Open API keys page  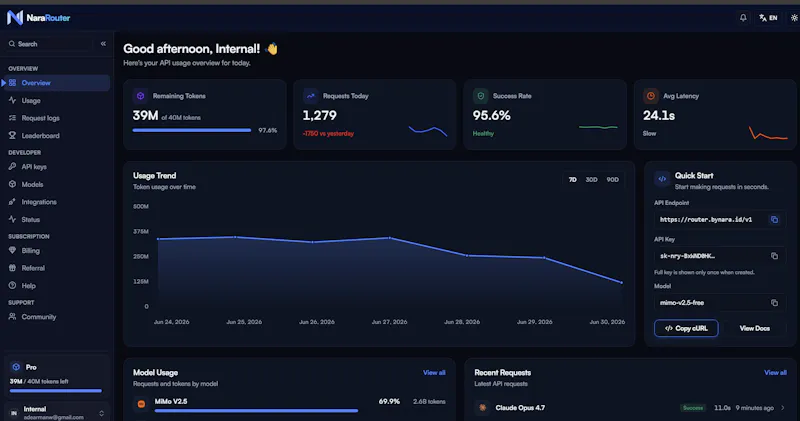(56, 167)
